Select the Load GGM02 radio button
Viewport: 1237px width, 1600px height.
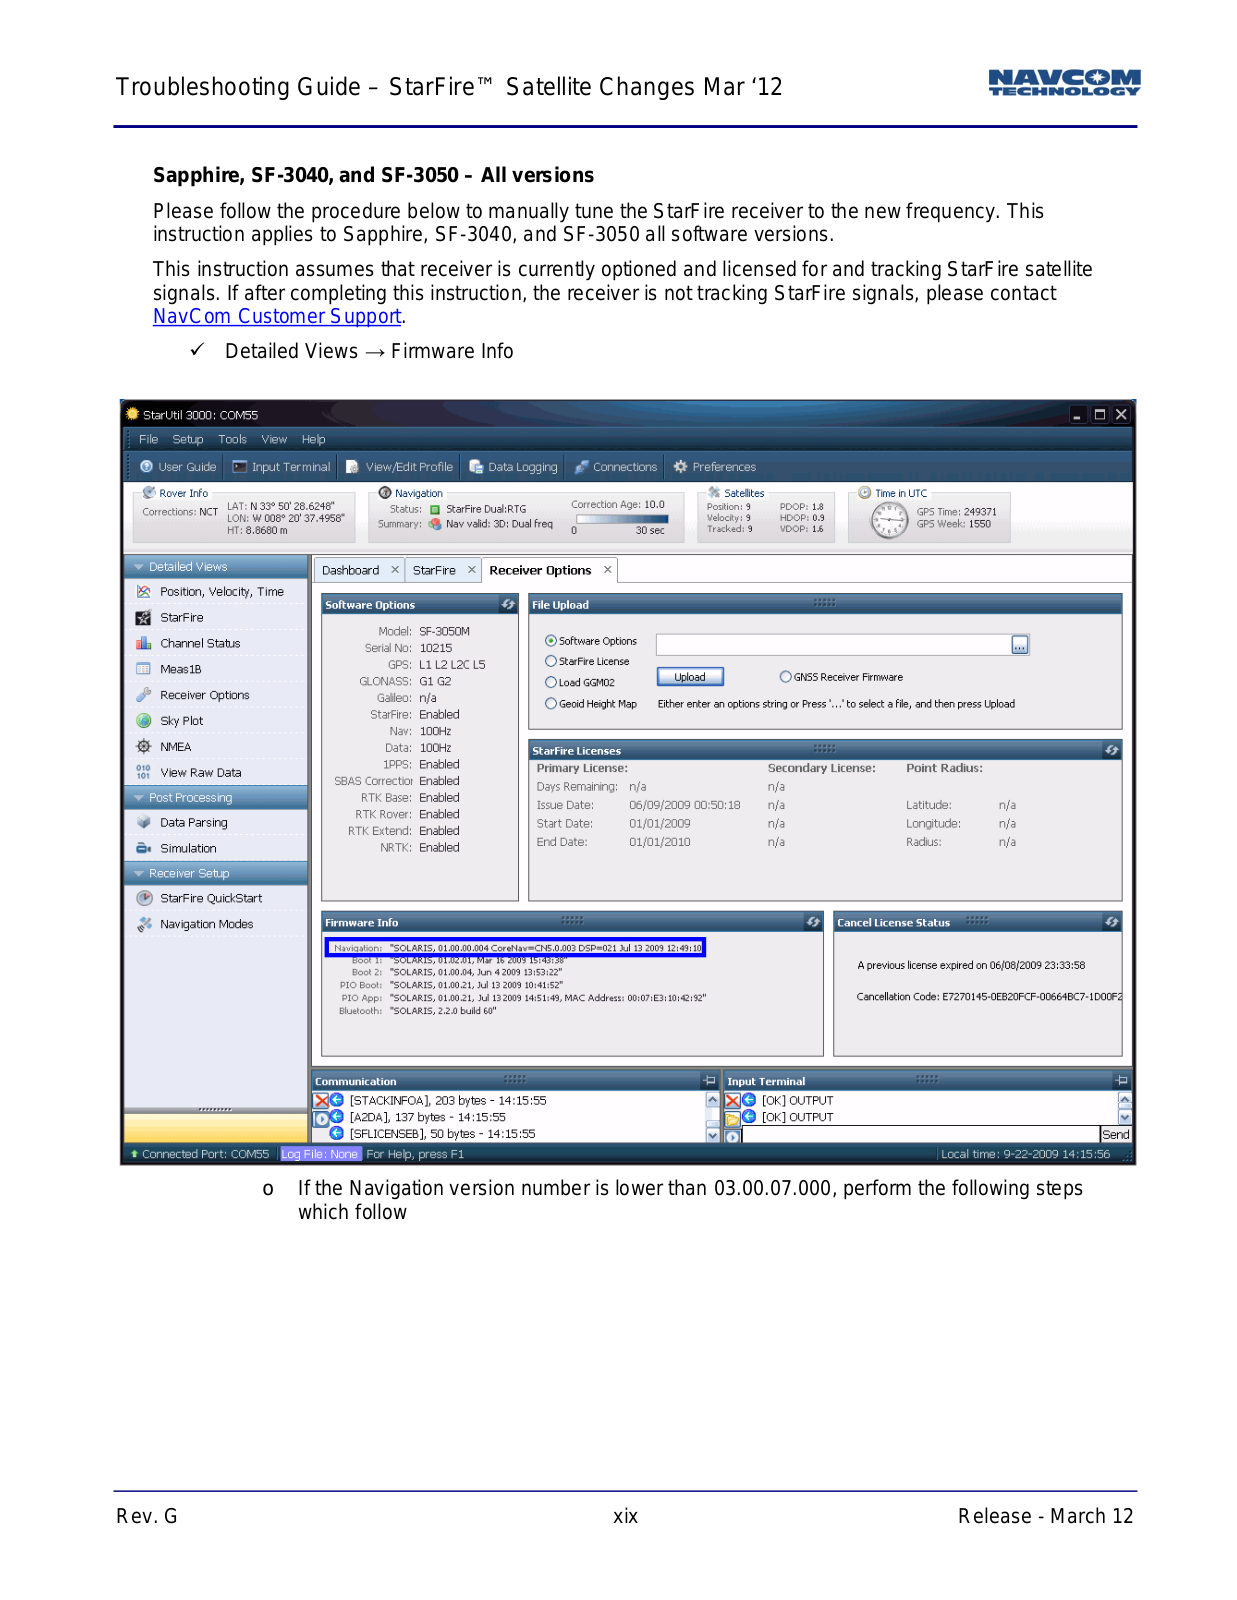(551, 683)
